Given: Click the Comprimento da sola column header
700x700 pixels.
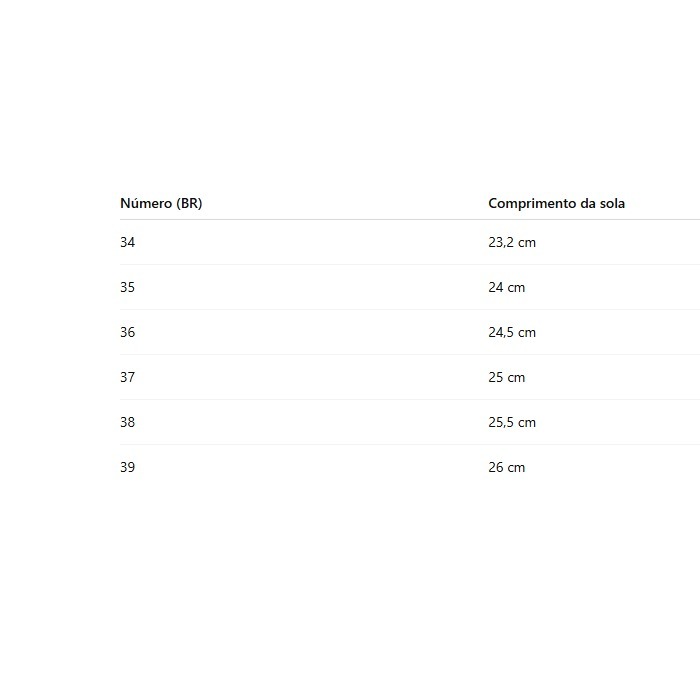Looking at the screenshot, I should pyautogui.click(x=556, y=203).
